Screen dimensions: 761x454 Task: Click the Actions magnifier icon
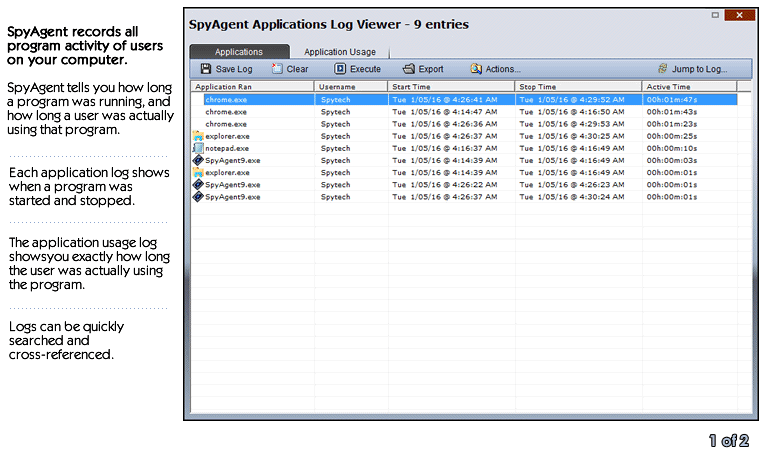(476, 69)
